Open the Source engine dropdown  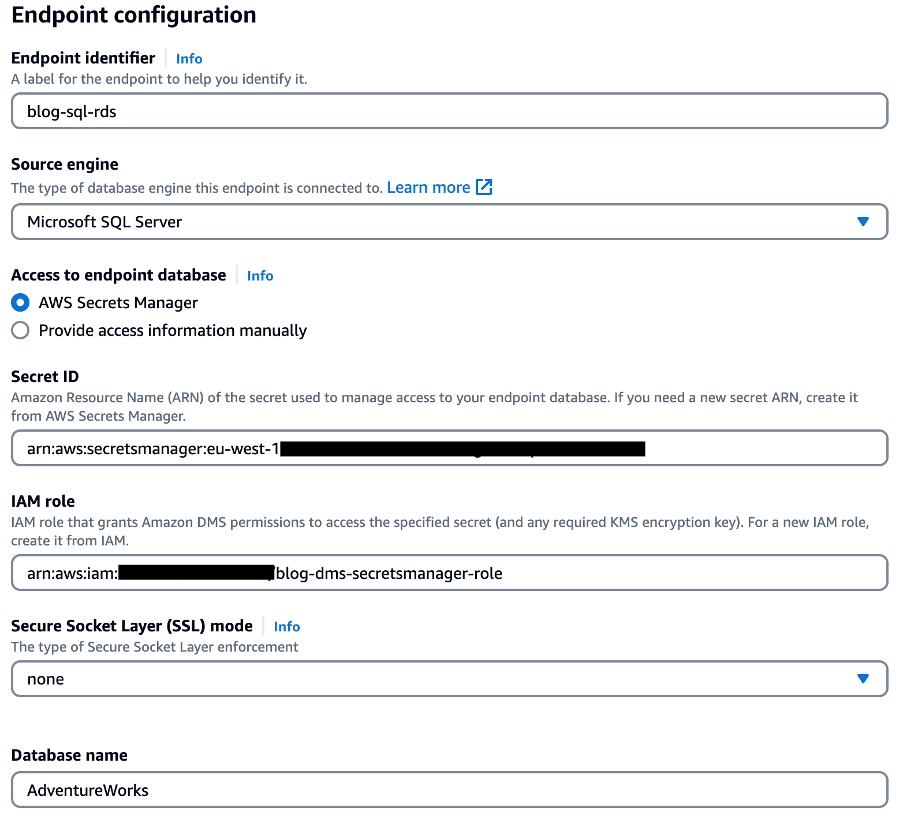(x=448, y=221)
